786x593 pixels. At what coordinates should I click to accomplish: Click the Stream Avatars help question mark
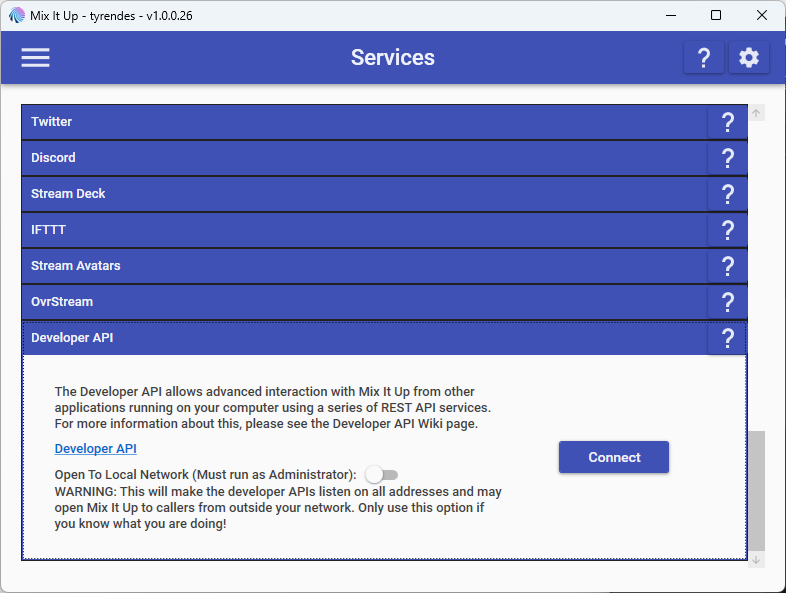coord(727,266)
